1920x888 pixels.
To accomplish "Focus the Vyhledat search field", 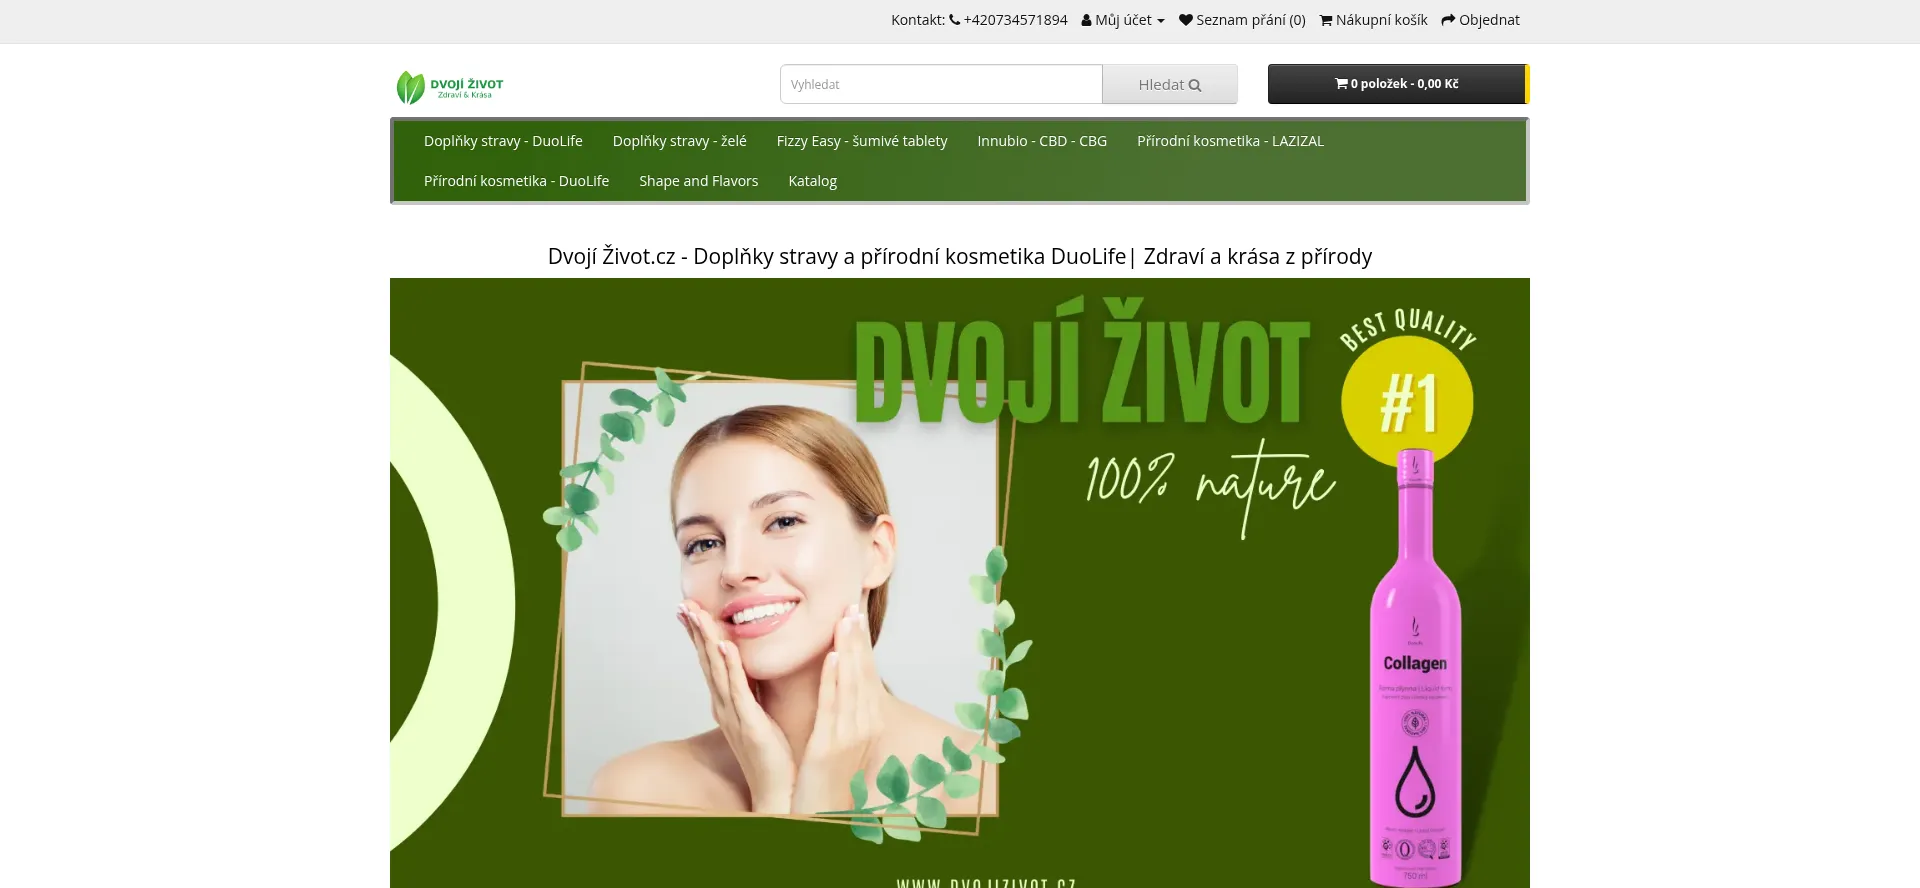I will click(941, 84).
